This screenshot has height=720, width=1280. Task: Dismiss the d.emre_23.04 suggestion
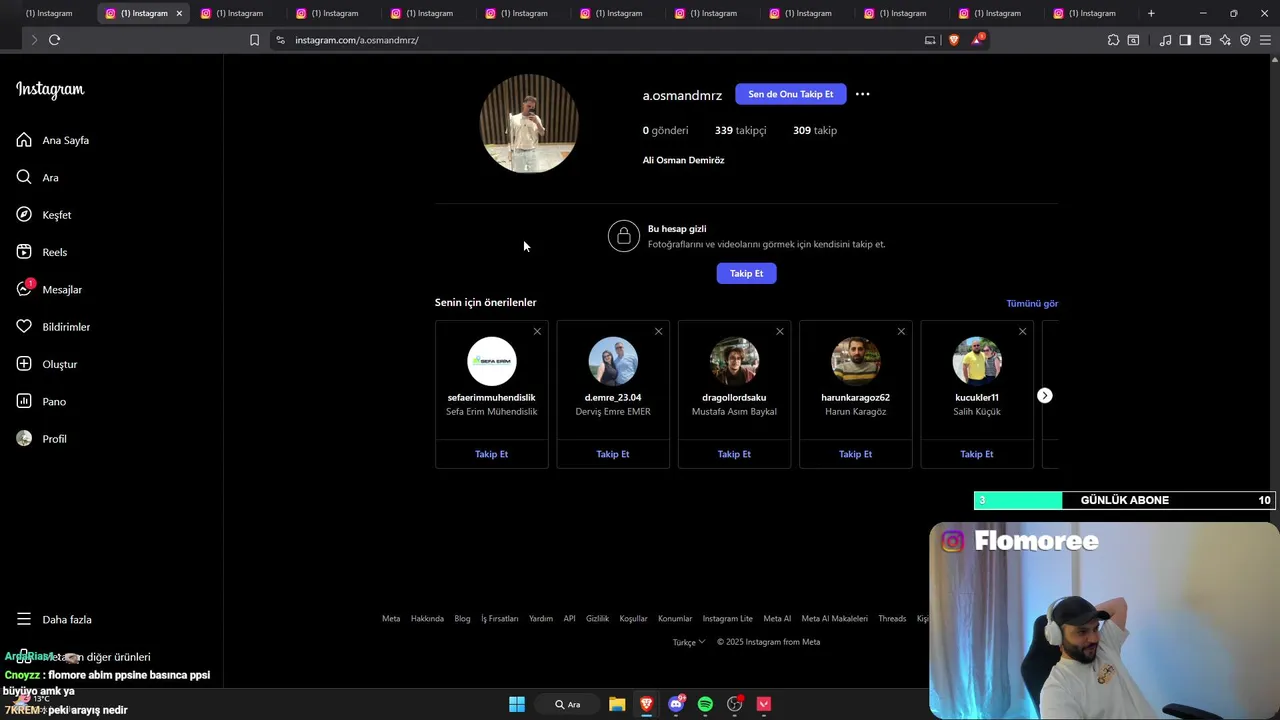coord(658,331)
